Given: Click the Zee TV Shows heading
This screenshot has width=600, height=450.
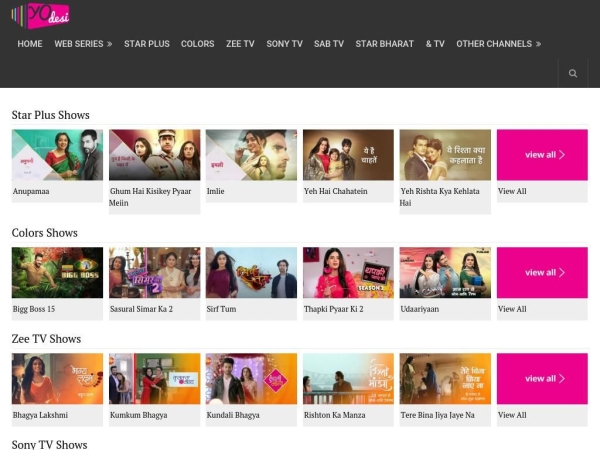Looking at the screenshot, I should click(x=46, y=339).
